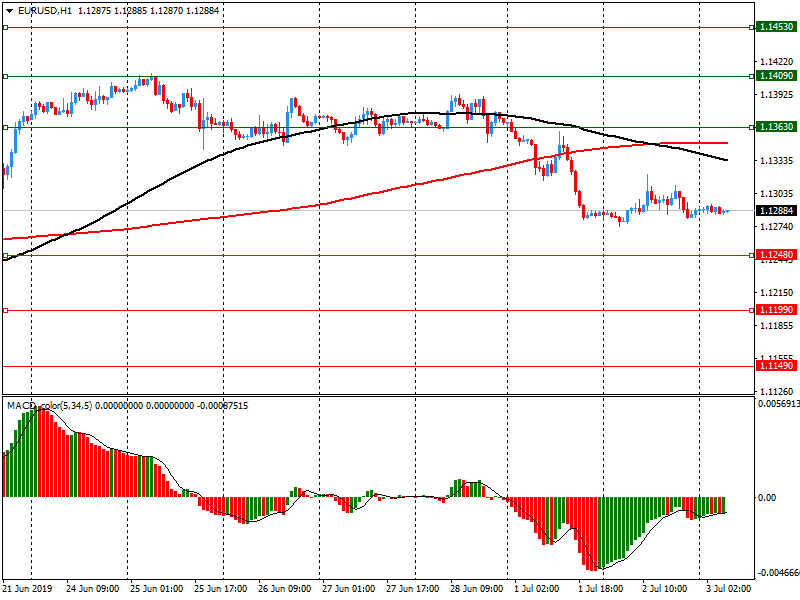Click the 1 Jul 02:00 time label
Image resolution: width=800 pixels, height=600 pixels.
(x=537, y=589)
